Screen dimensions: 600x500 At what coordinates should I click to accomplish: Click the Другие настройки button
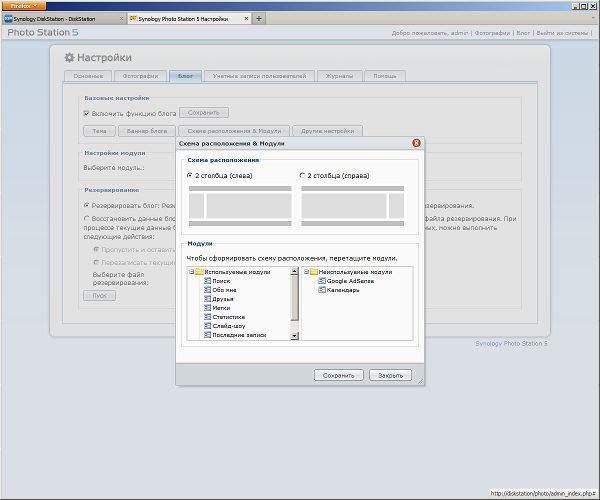click(327, 131)
